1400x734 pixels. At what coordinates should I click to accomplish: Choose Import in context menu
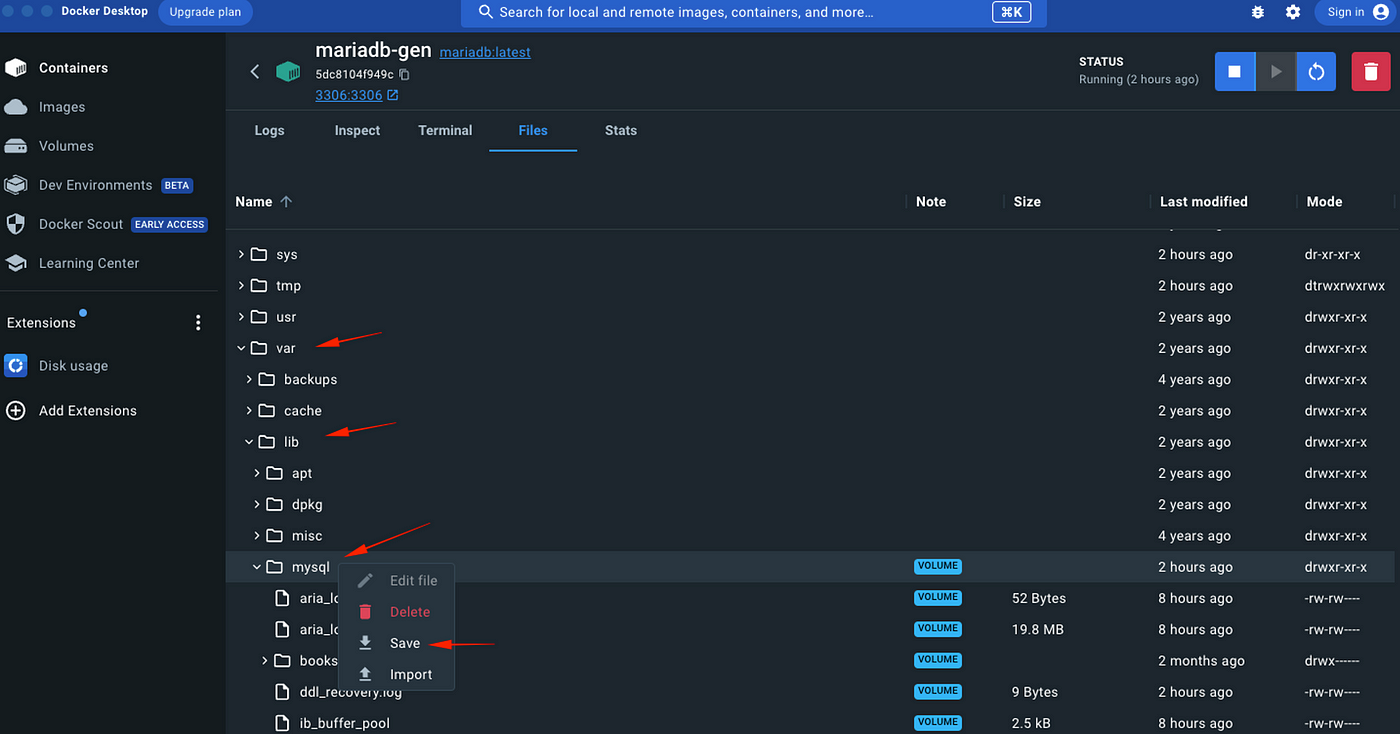(x=396, y=674)
